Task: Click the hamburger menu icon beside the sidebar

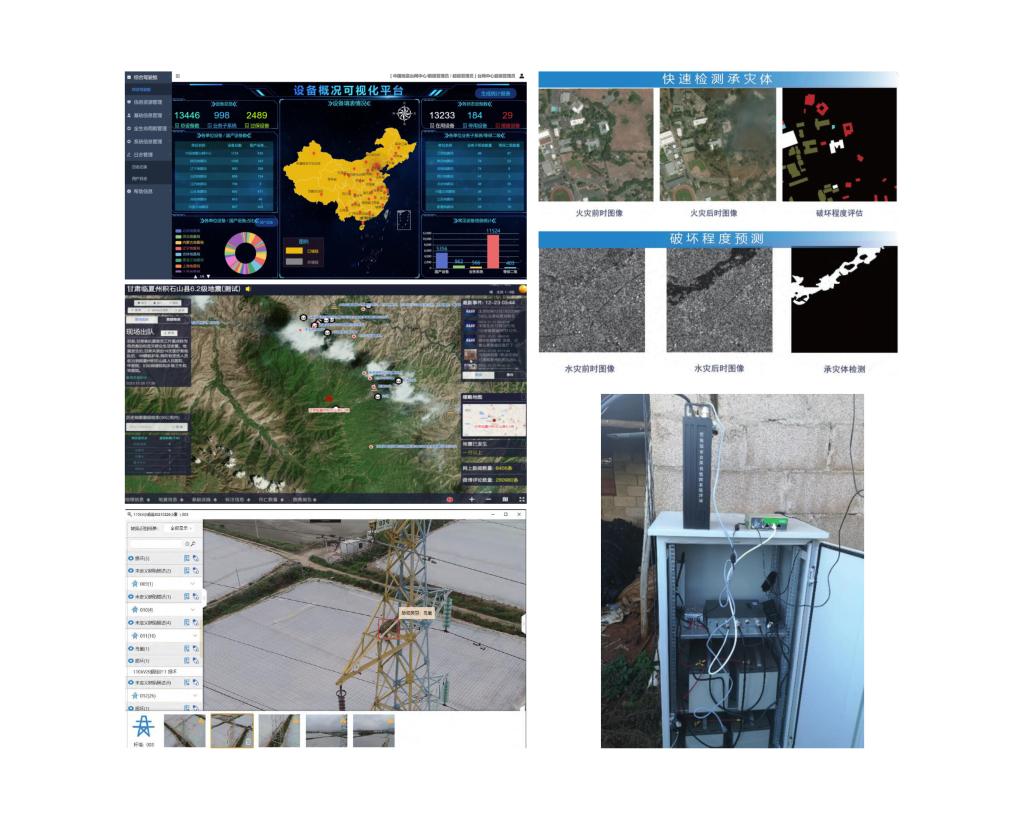Action: point(178,75)
